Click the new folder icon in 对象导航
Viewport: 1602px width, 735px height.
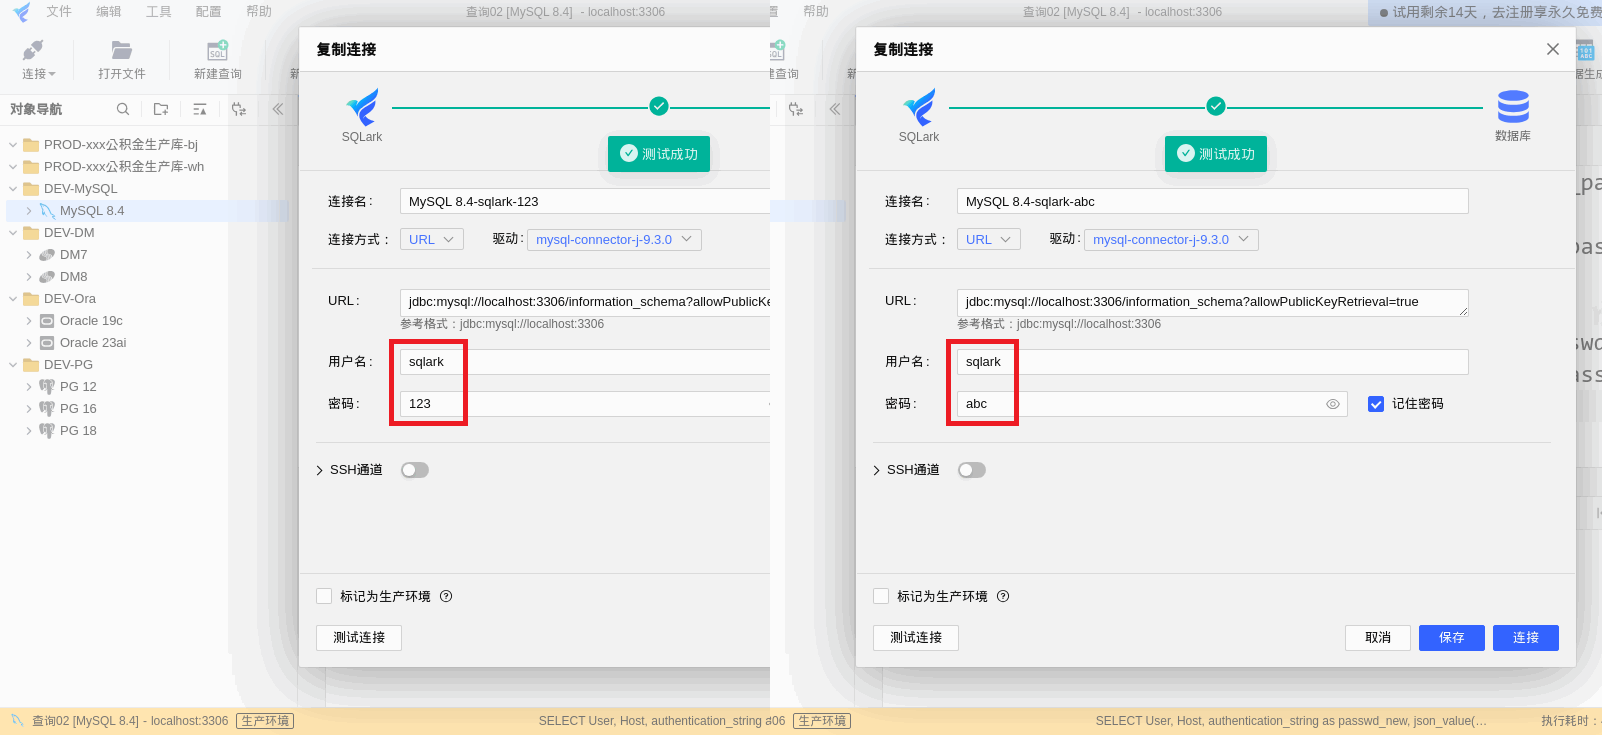pyautogui.click(x=161, y=109)
